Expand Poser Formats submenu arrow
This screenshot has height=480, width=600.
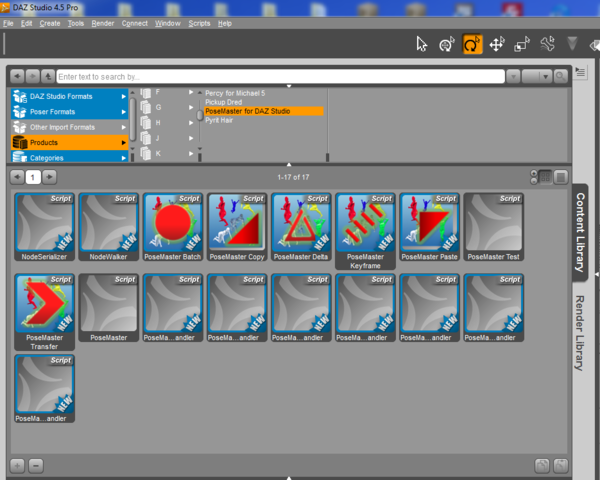tap(124, 112)
